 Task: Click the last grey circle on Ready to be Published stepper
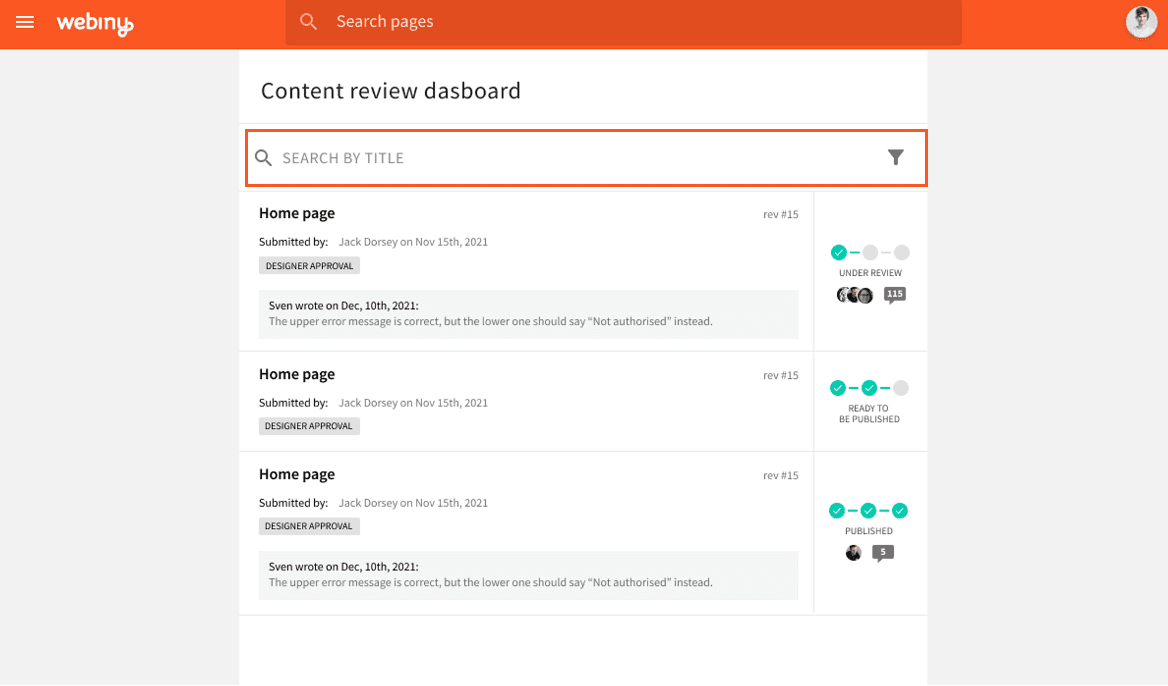click(x=900, y=386)
